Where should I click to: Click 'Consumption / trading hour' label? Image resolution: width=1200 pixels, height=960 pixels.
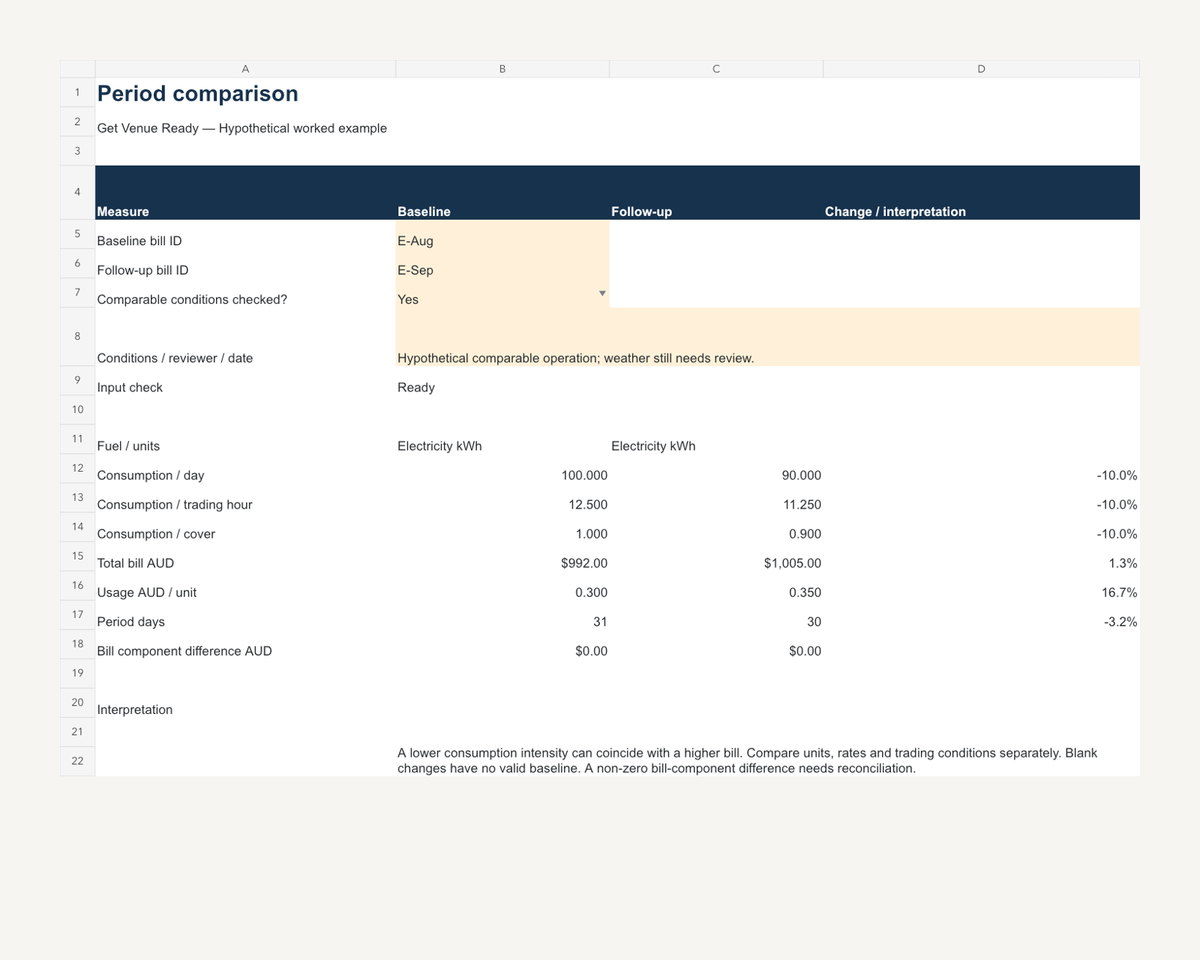(x=175, y=504)
